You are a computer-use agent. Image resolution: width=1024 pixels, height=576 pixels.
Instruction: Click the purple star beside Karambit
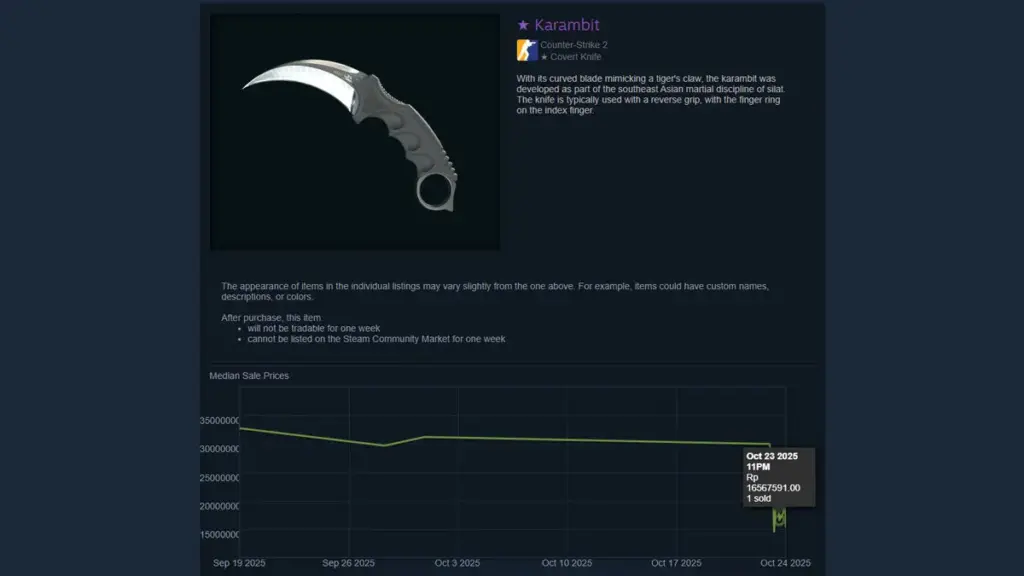(523, 25)
